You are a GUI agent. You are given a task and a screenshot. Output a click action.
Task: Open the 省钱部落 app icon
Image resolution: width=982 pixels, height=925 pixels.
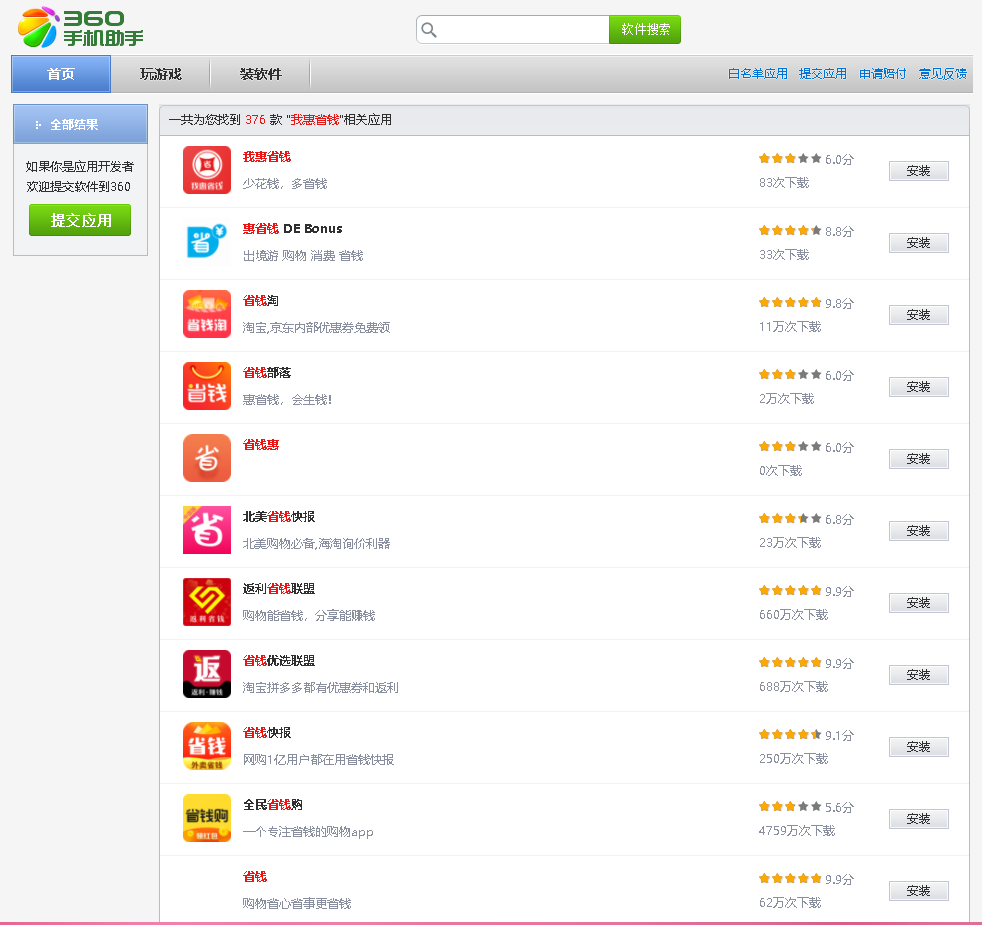coord(207,386)
